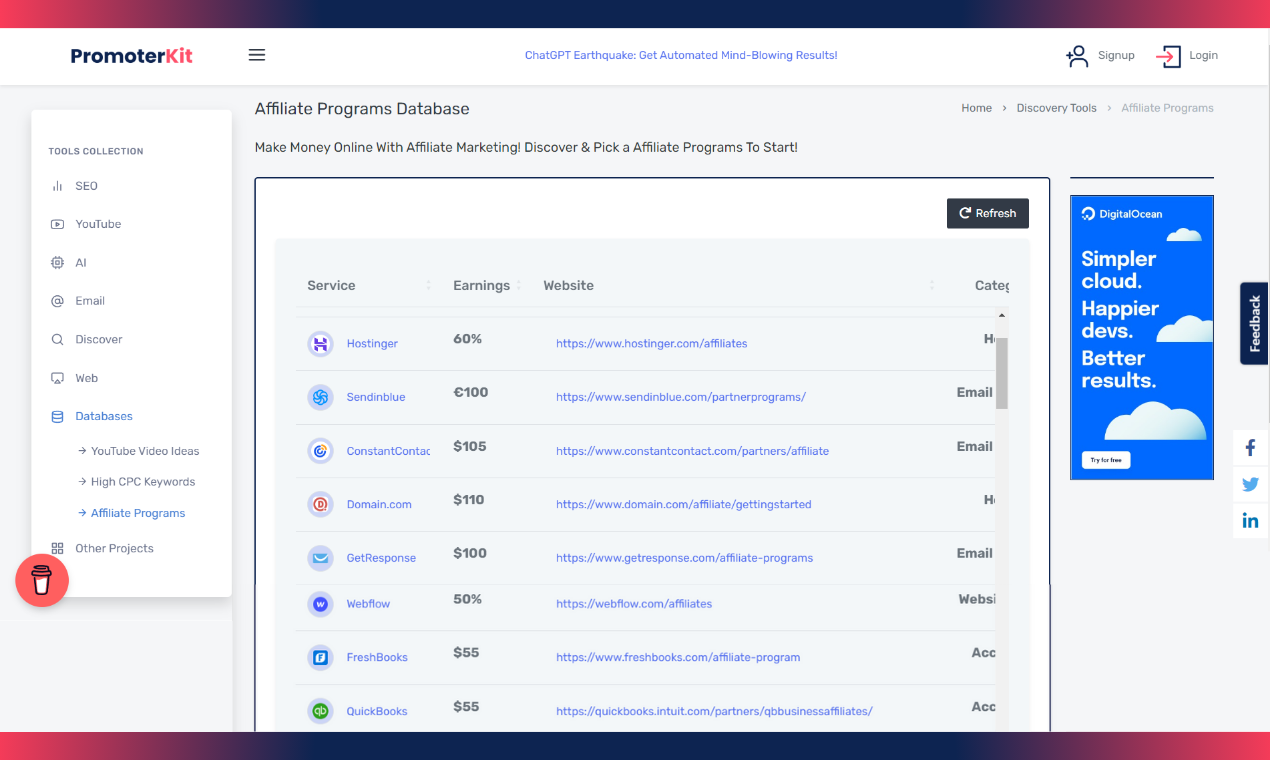Open the Feedback side tab

click(x=1255, y=323)
